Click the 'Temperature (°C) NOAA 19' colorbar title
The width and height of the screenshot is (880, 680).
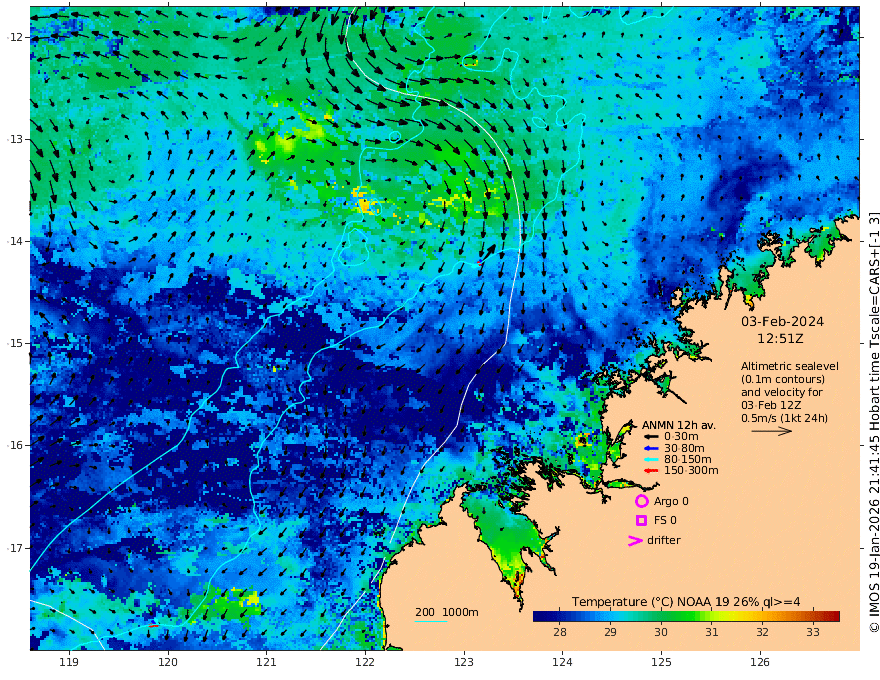650,602
